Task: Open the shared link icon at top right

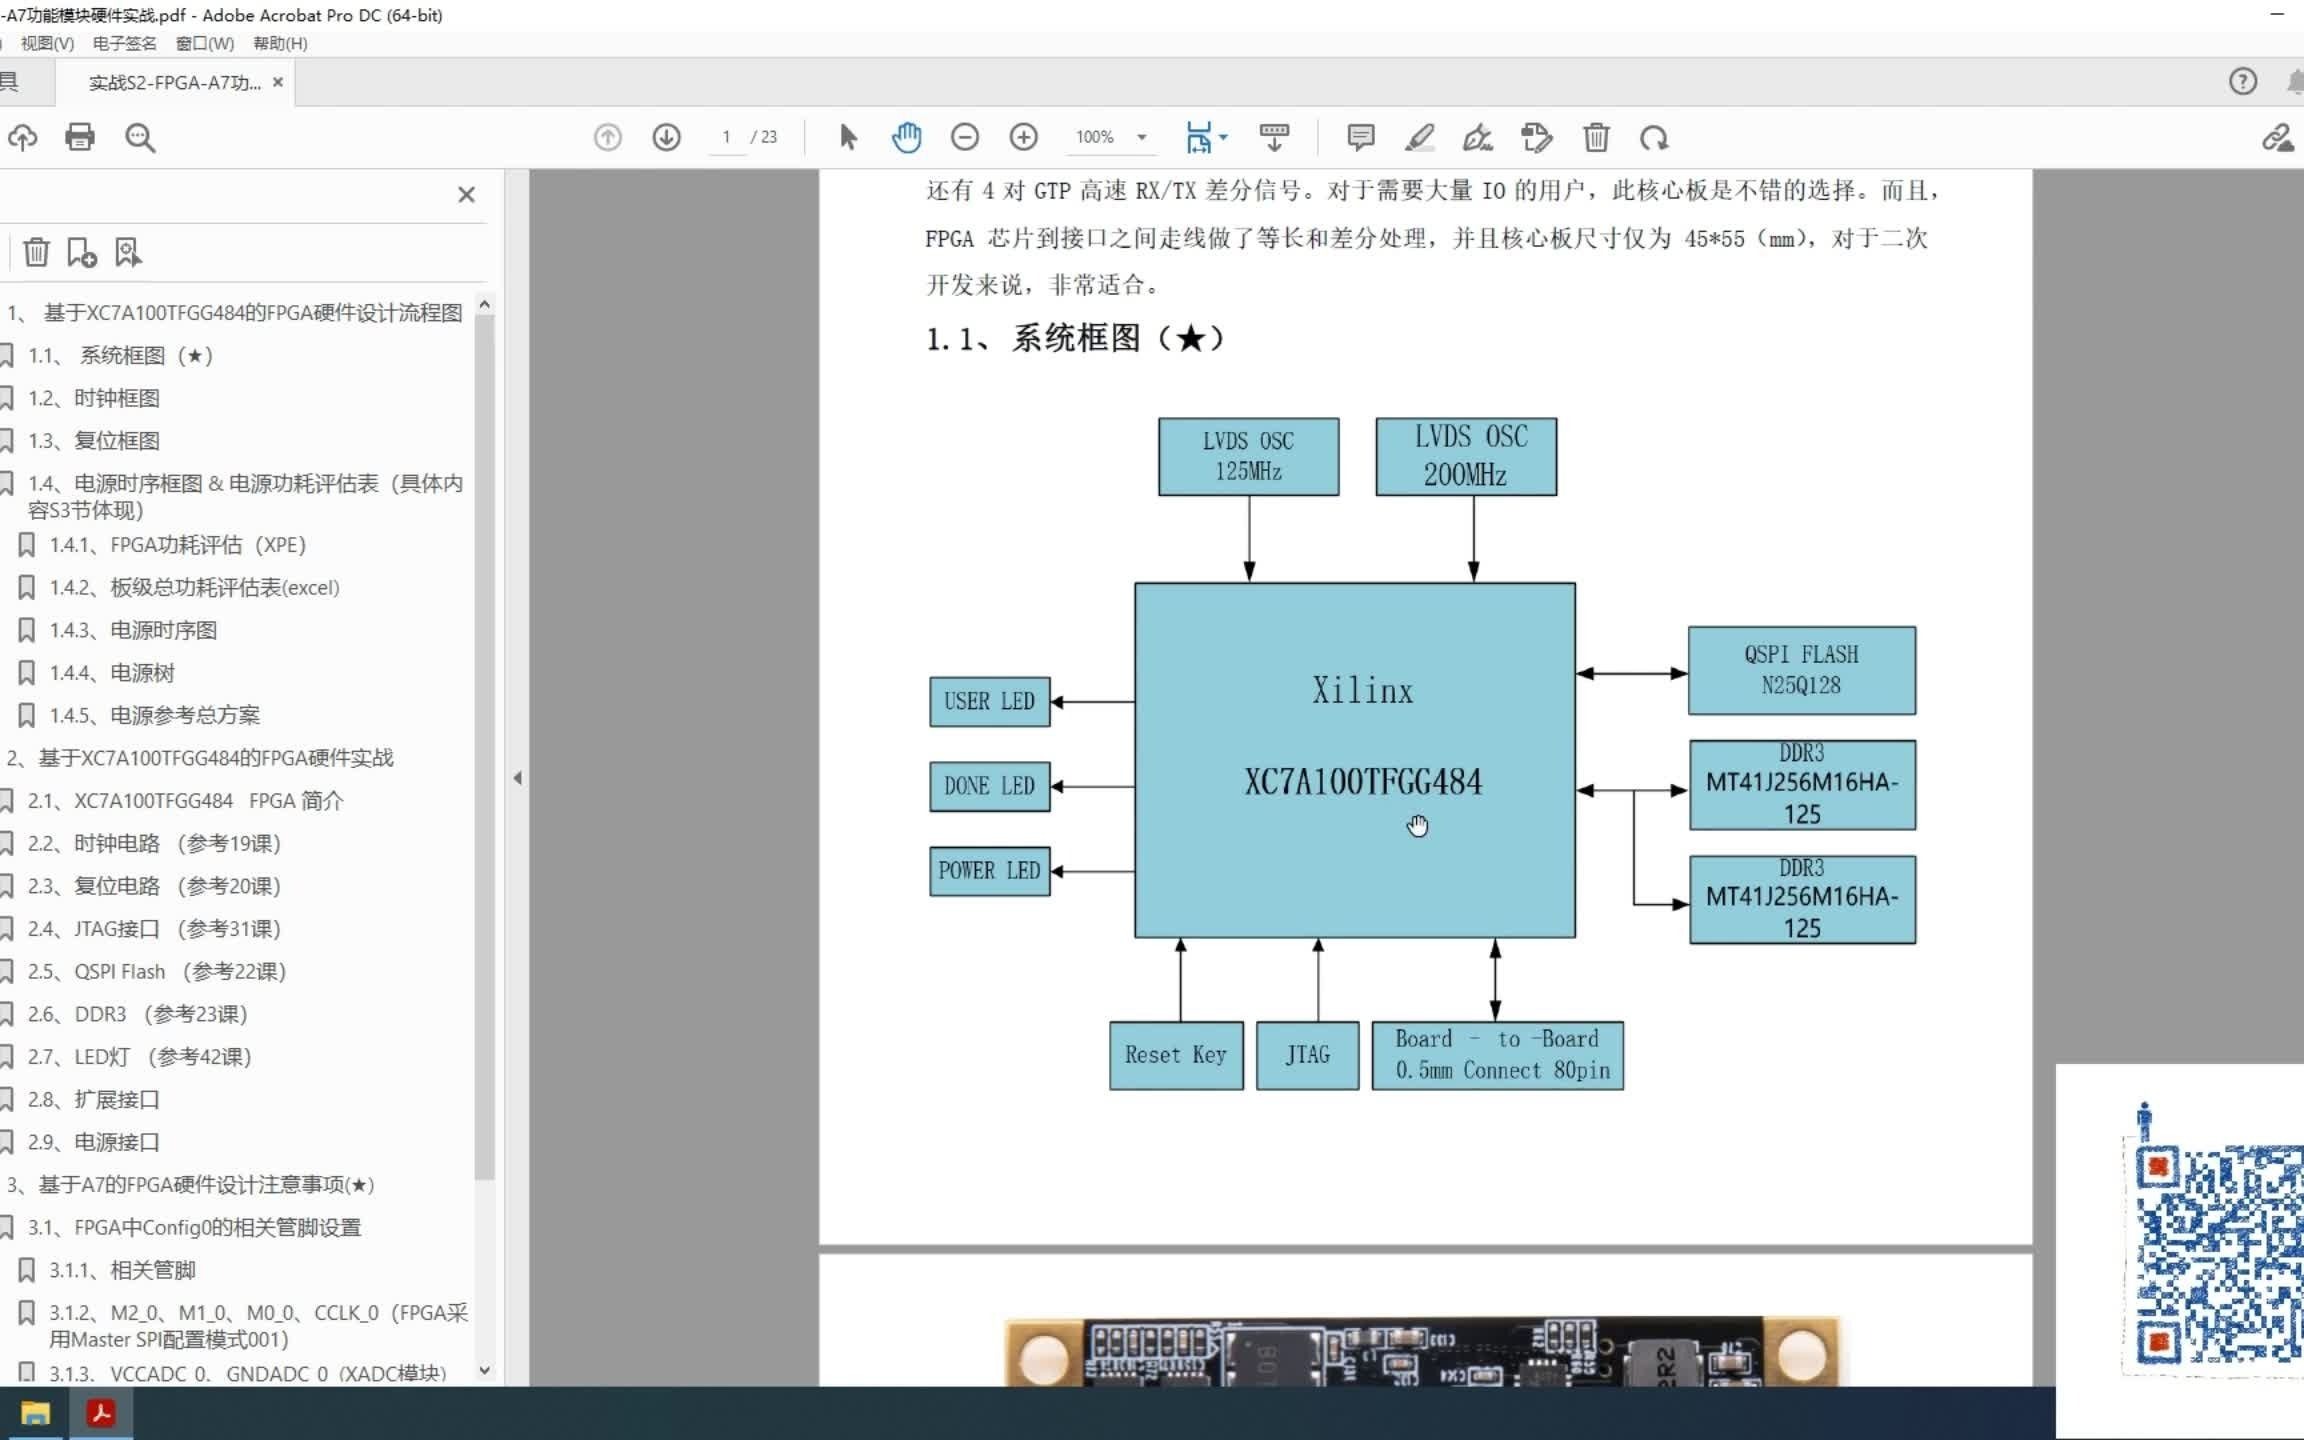Action: [2278, 137]
